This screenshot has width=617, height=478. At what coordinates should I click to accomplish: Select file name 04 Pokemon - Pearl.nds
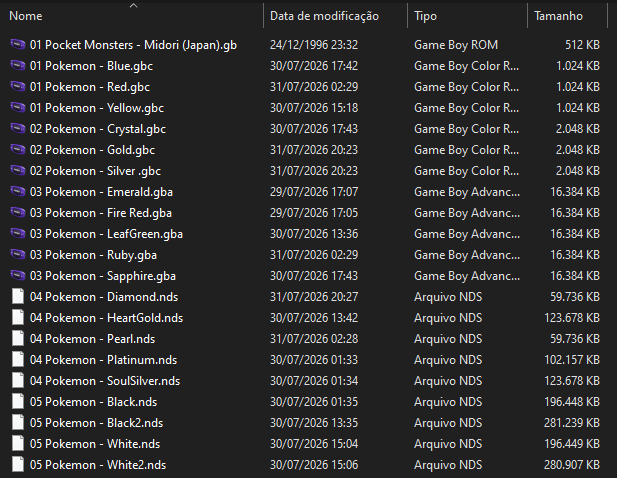pyautogui.click(x=92, y=339)
